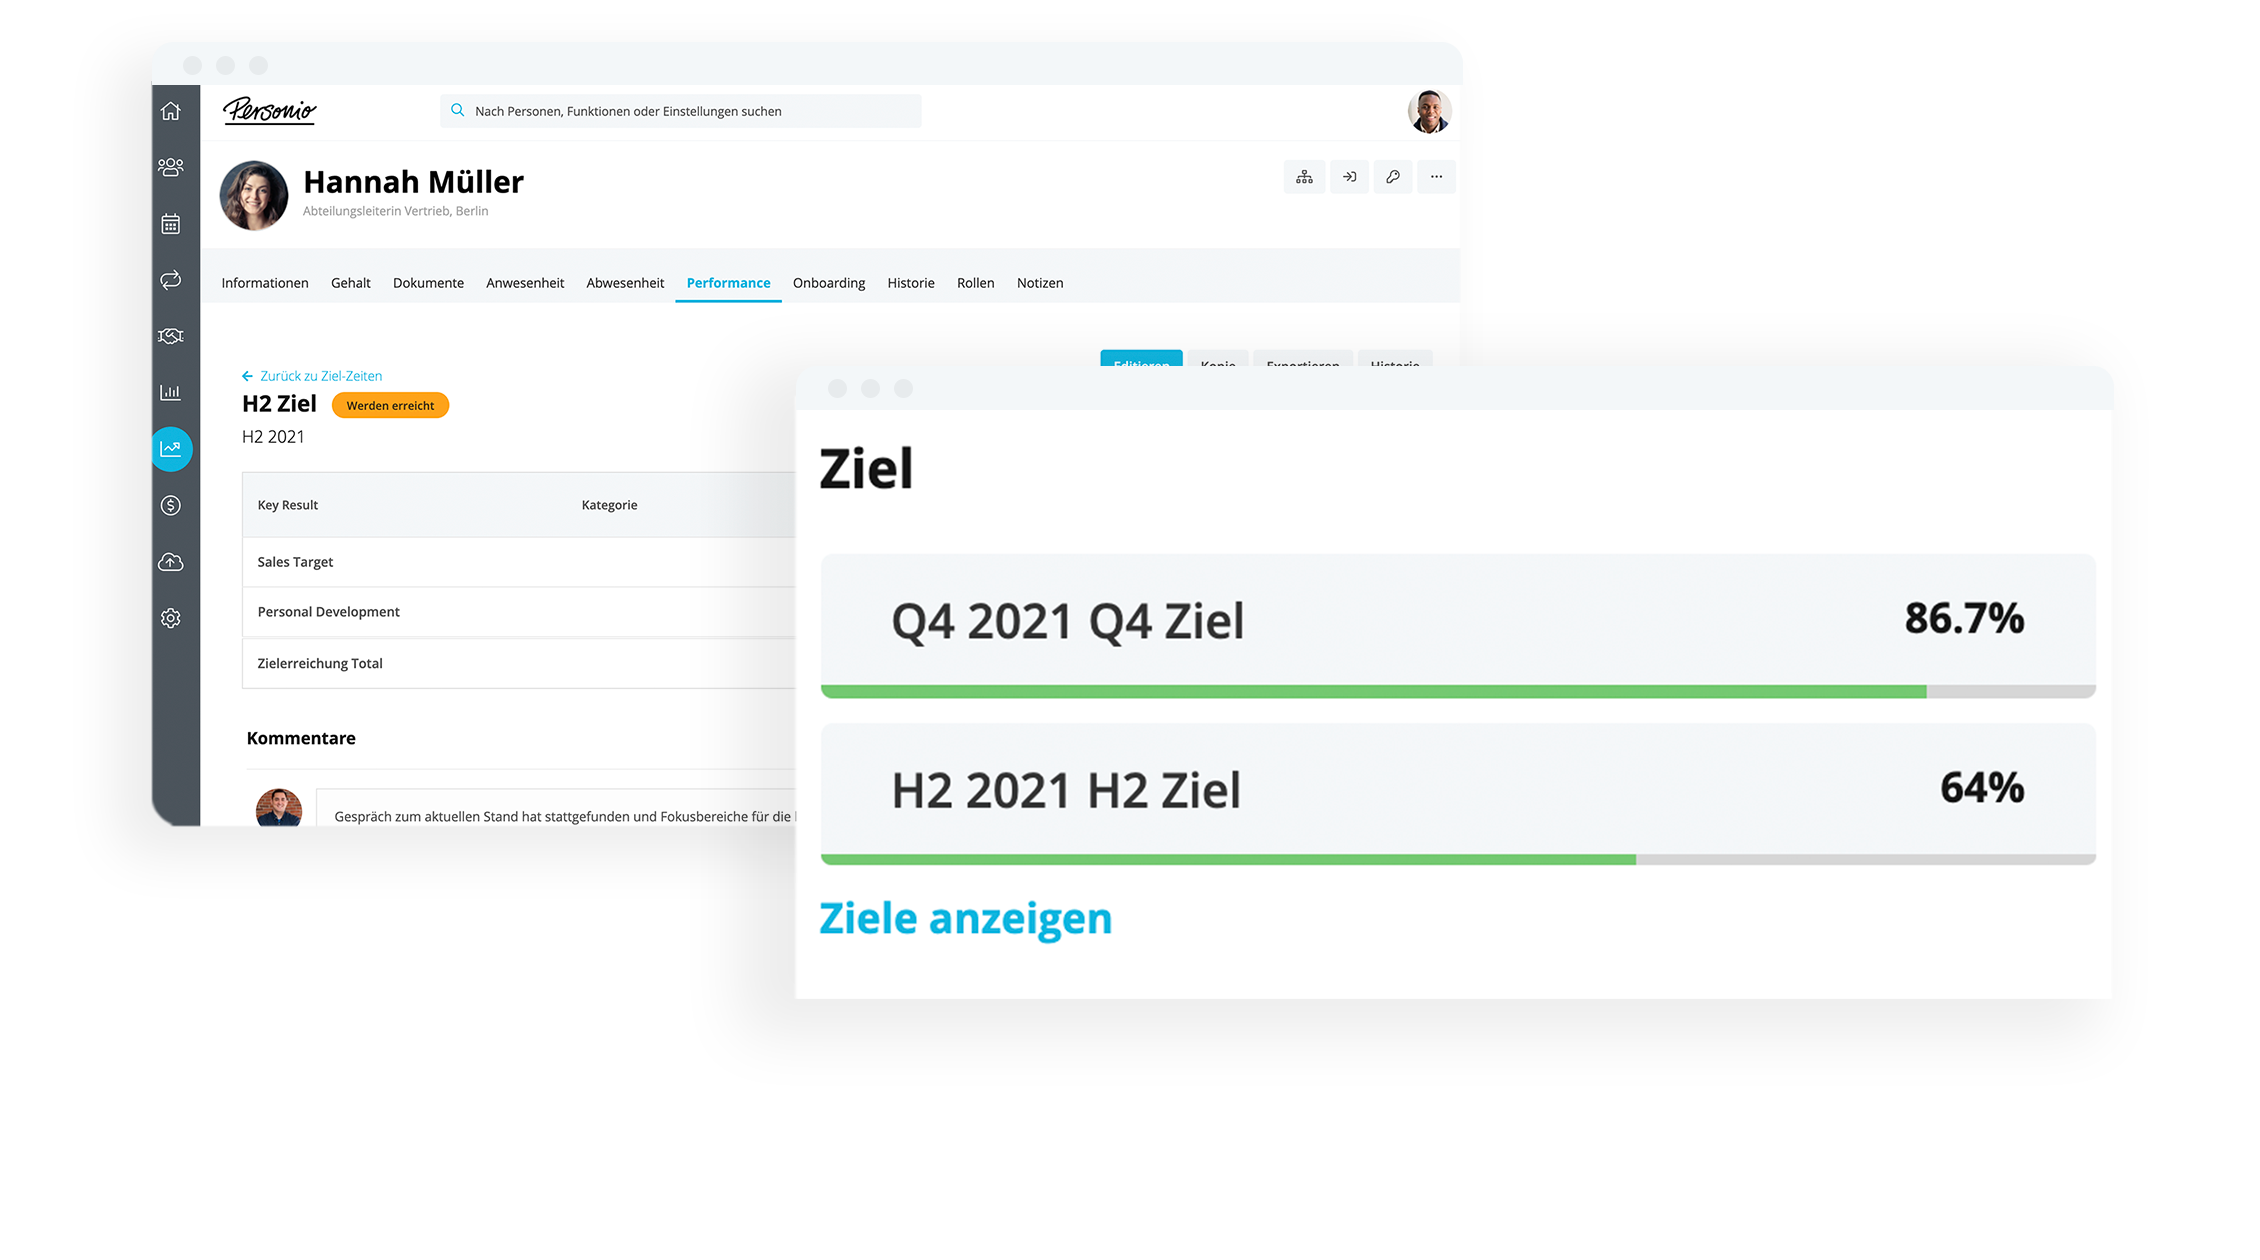Click the org chart icon on Hannah's profile
The image size is (2260, 1260).
click(x=1305, y=177)
